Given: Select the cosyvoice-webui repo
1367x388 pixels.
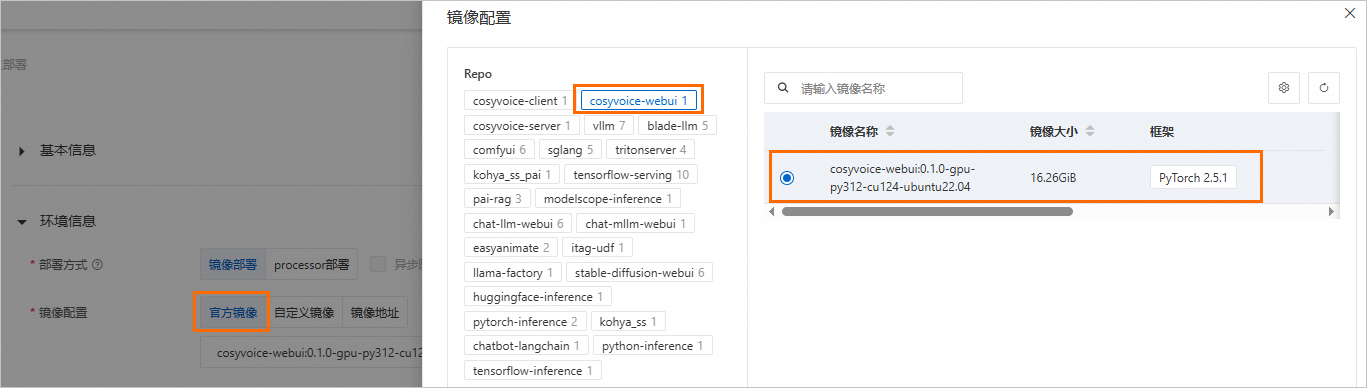Looking at the screenshot, I should pos(638,101).
